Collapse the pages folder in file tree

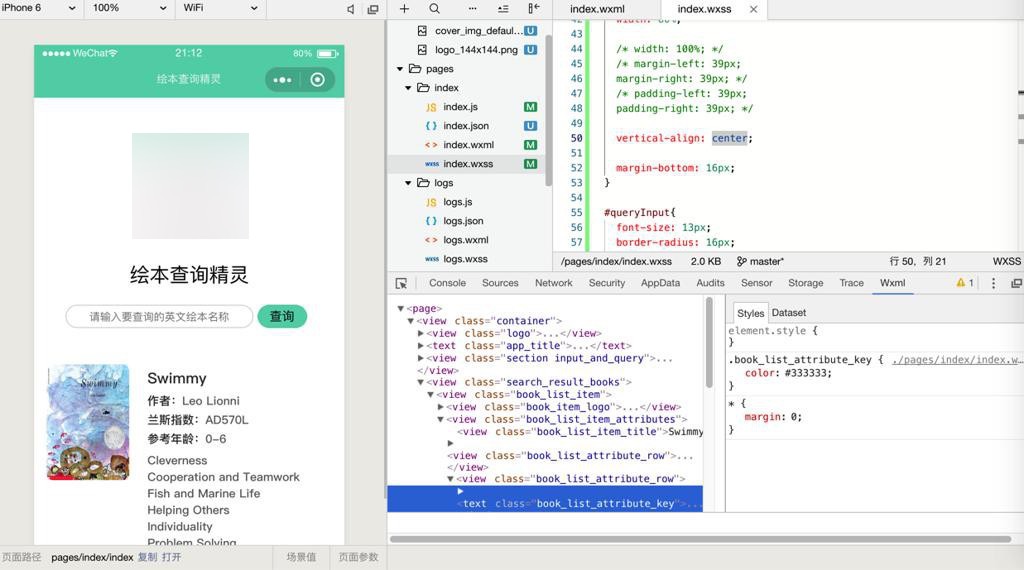(x=401, y=69)
